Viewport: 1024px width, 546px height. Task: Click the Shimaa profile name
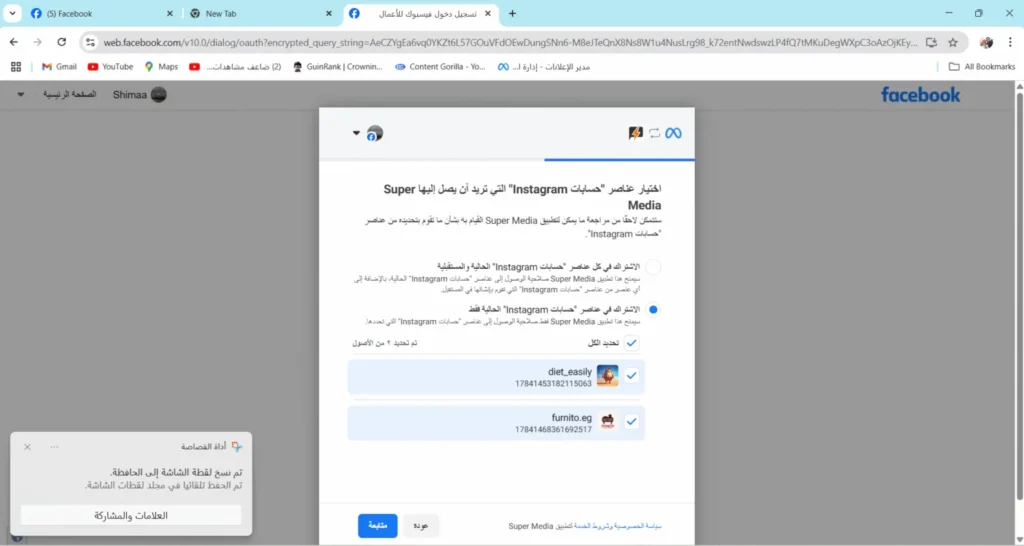pos(129,95)
